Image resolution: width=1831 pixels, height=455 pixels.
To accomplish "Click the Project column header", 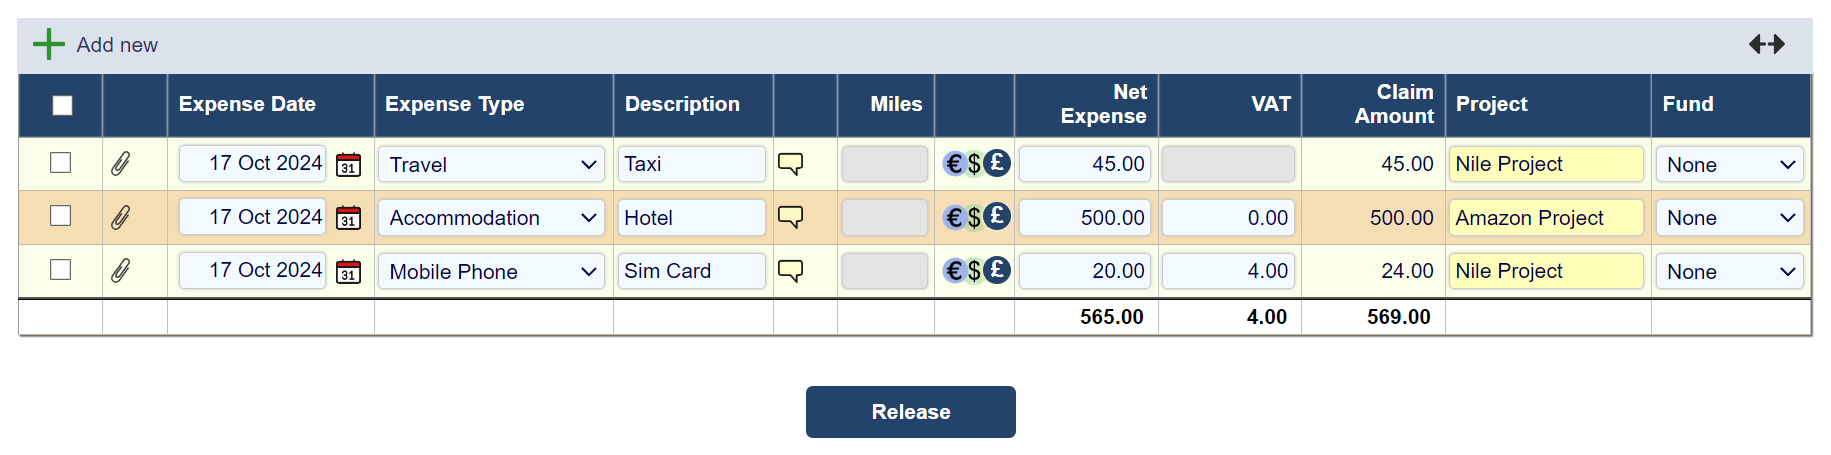I will pos(1491,104).
